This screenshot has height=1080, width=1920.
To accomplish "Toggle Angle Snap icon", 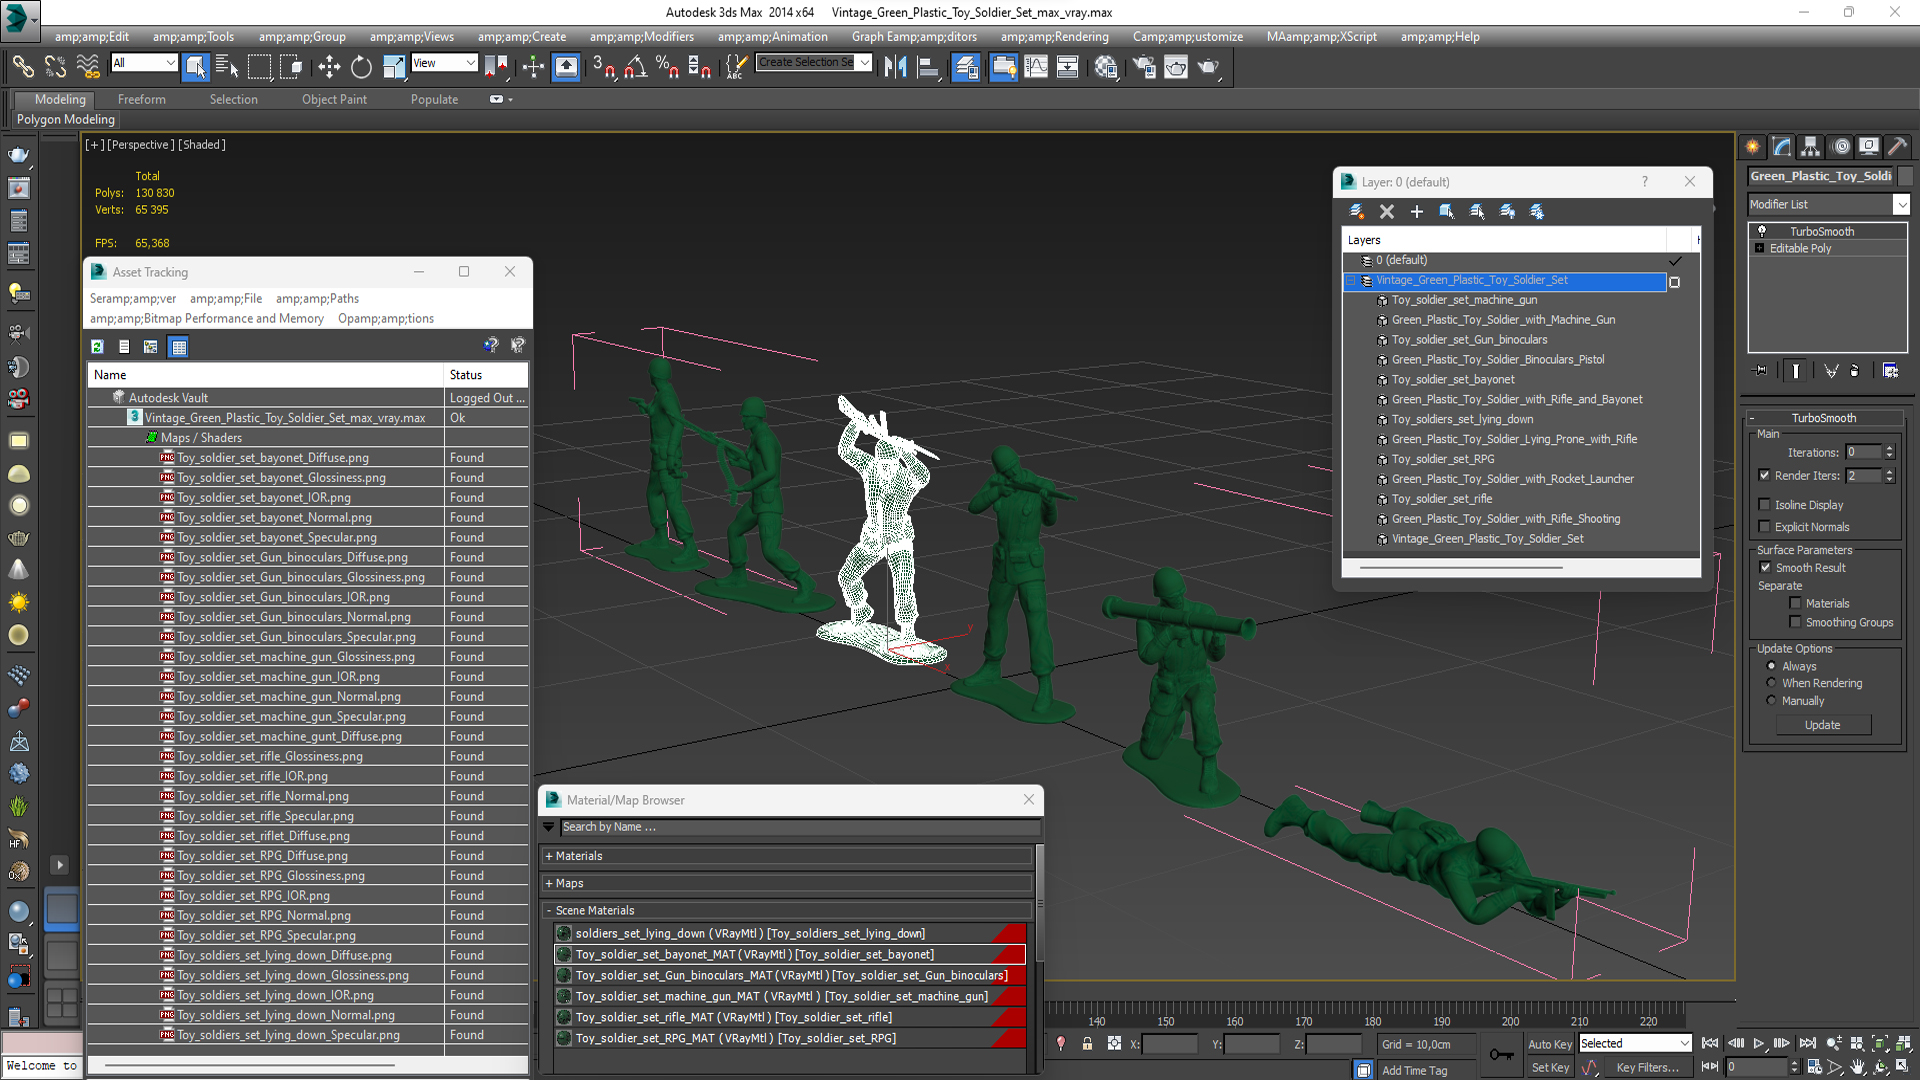I will pos(636,67).
